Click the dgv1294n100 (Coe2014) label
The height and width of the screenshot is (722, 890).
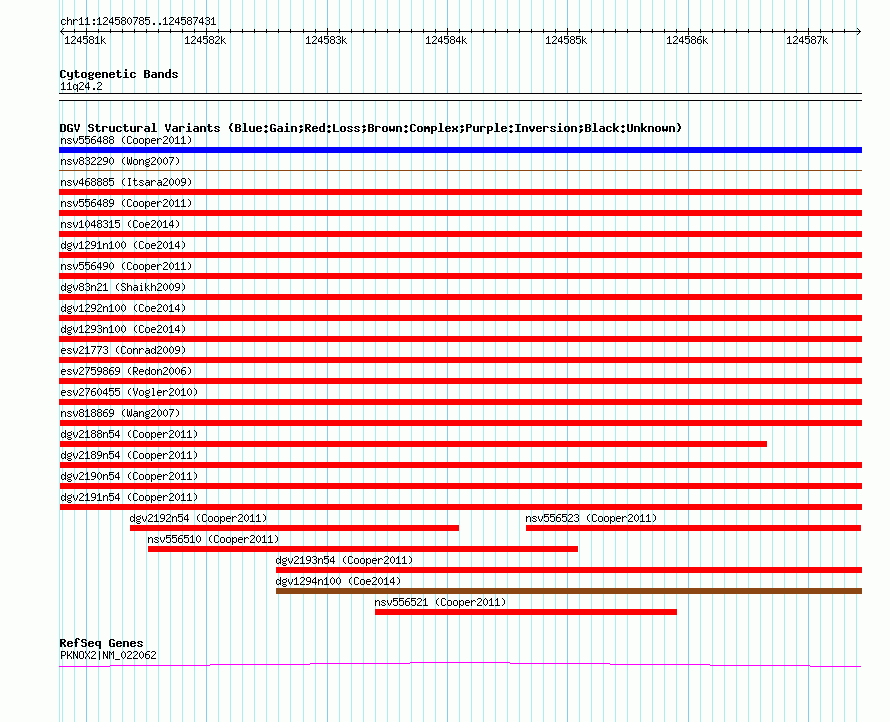pos(338,581)
